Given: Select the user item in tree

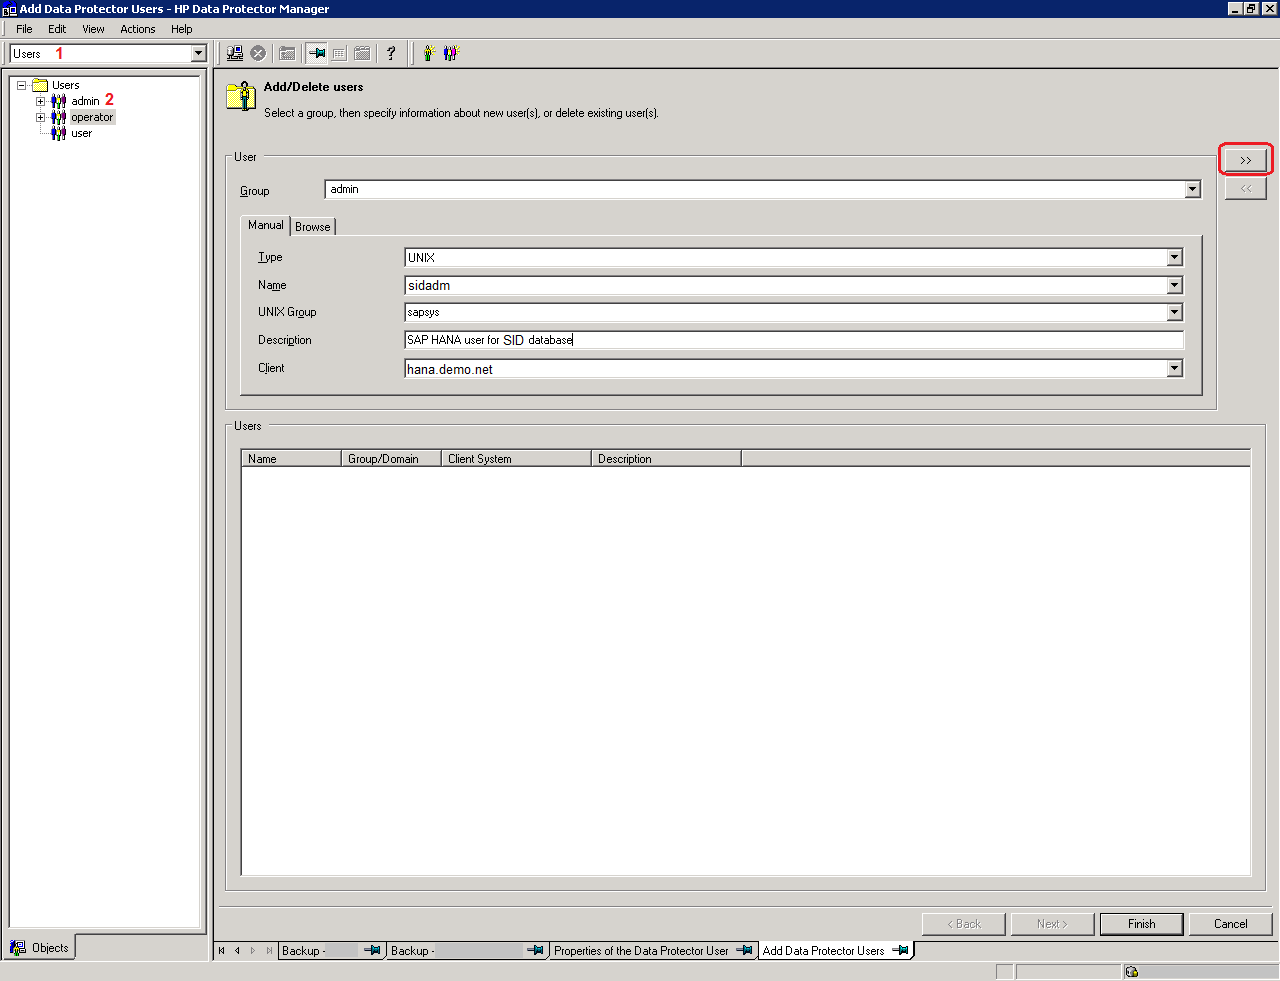Looking at the screenshot, I should (81, 133).
